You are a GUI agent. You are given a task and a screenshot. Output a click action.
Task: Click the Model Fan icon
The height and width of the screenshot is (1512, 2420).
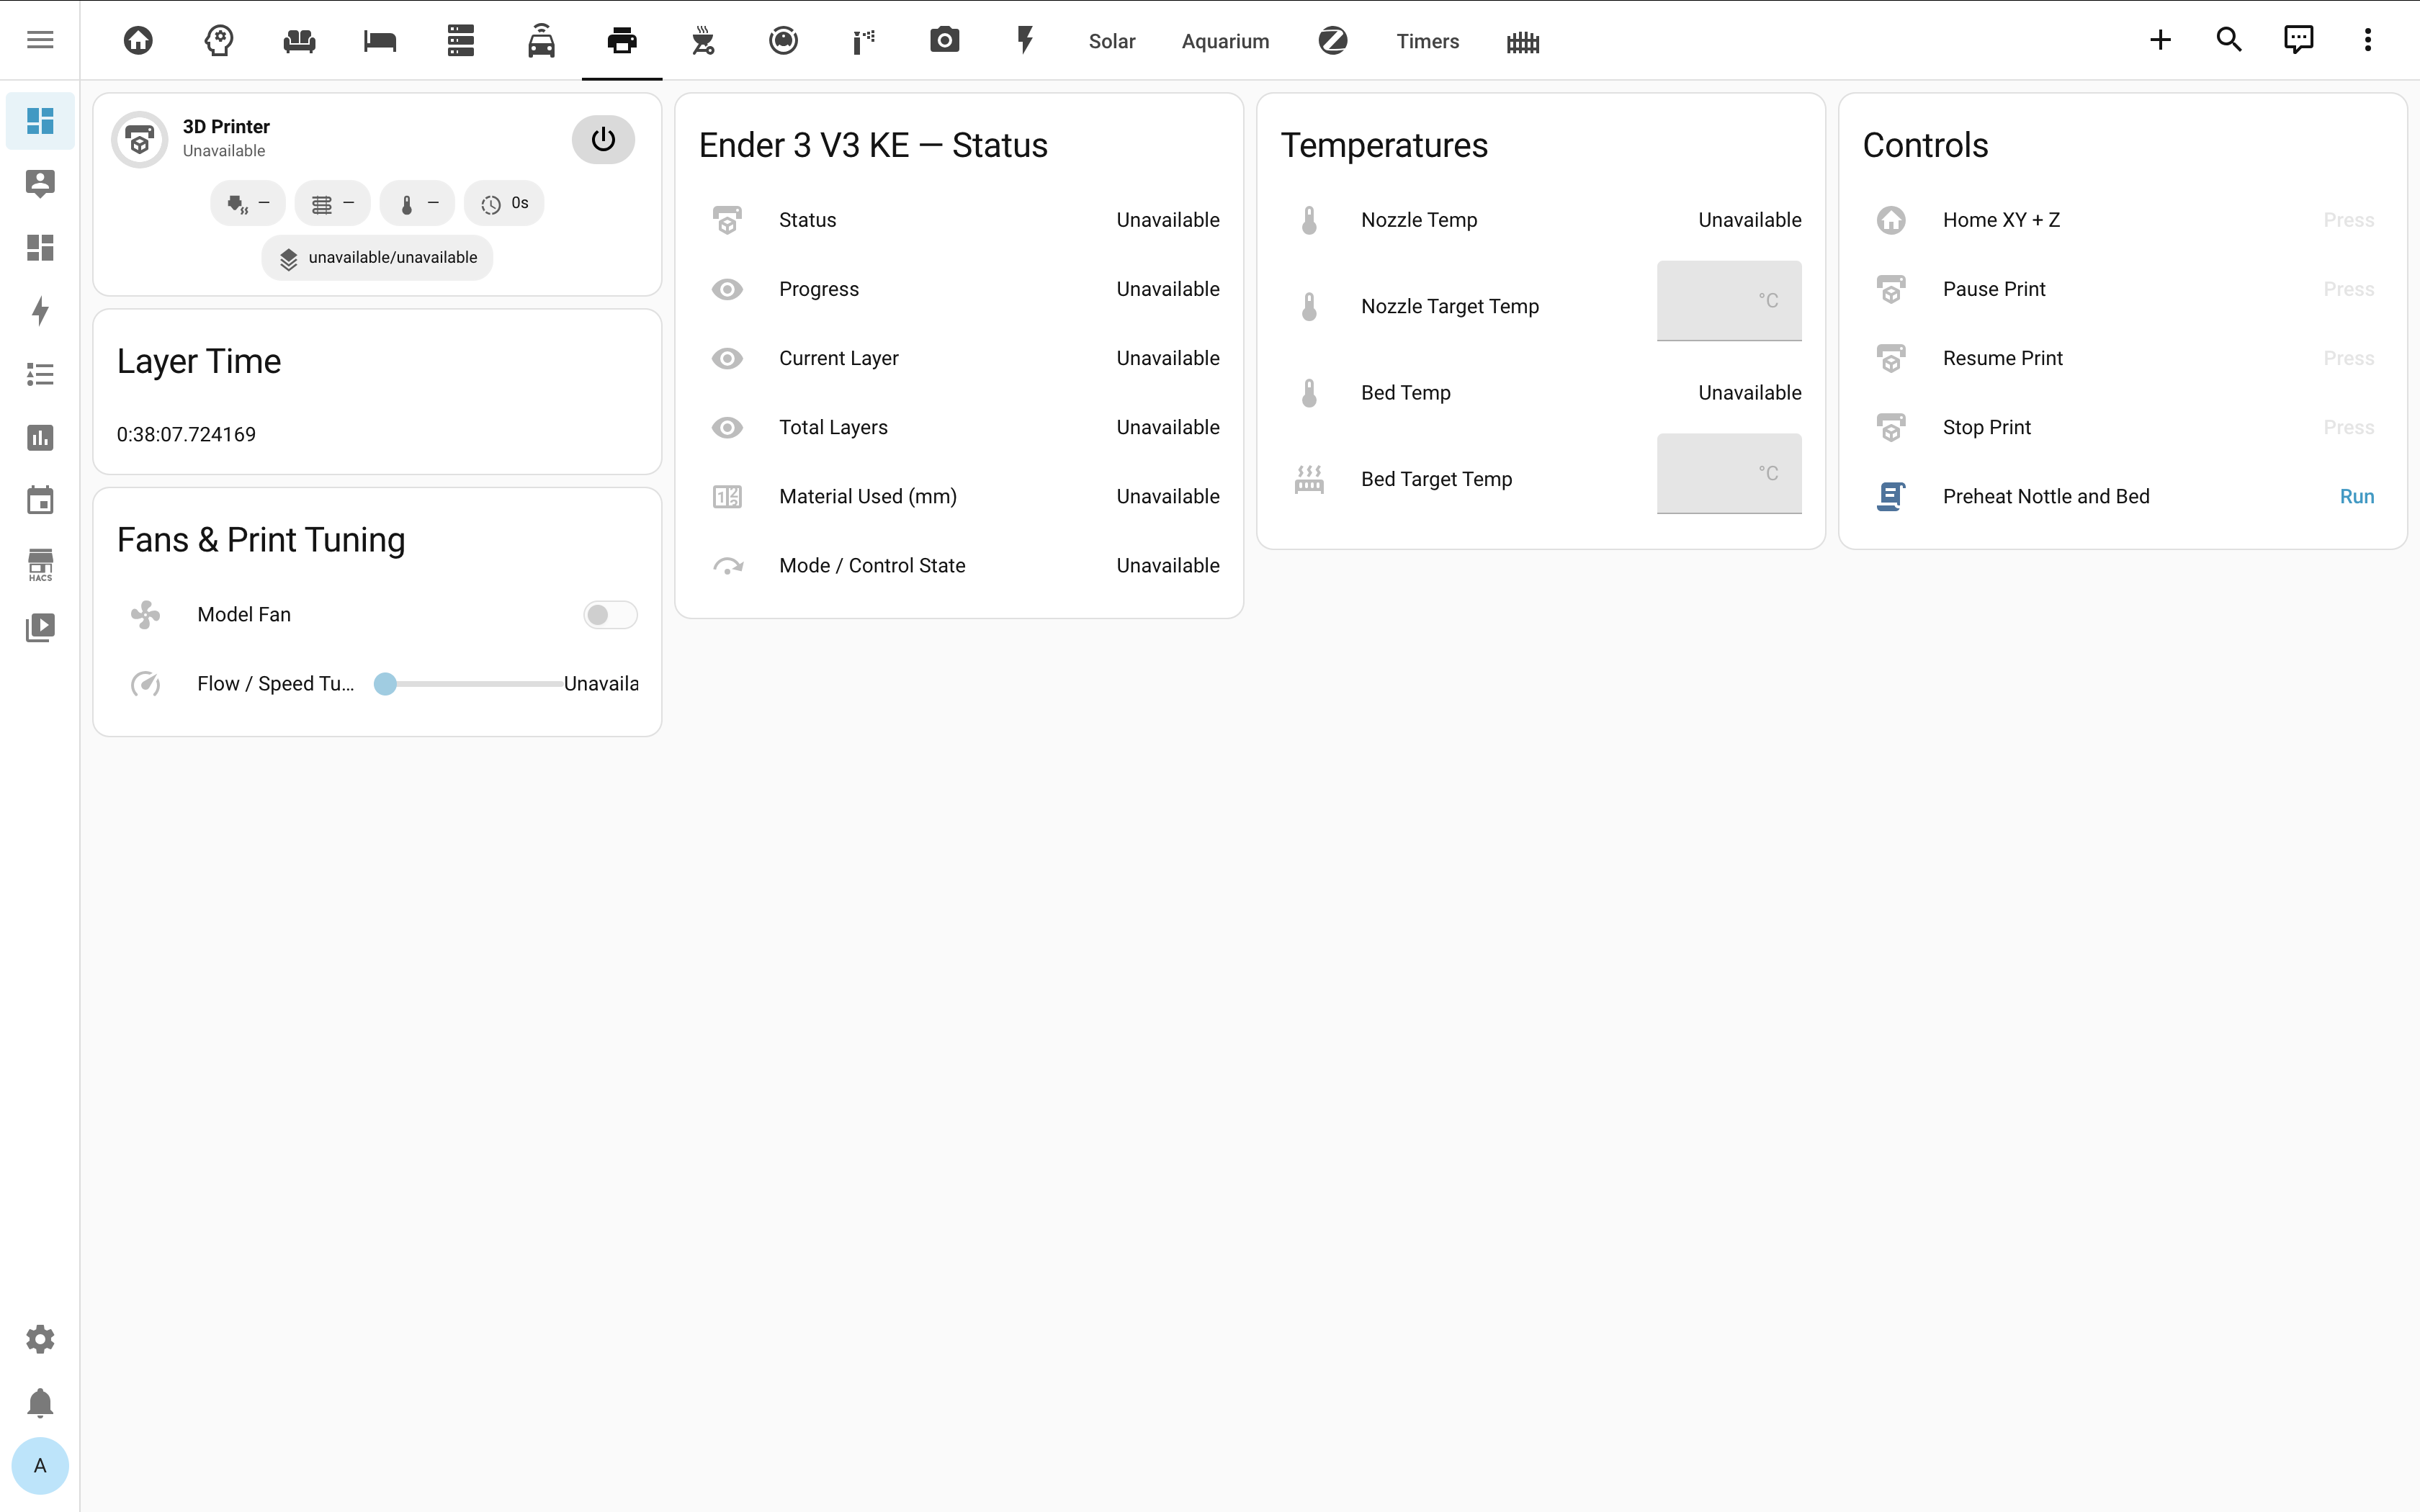146,615
